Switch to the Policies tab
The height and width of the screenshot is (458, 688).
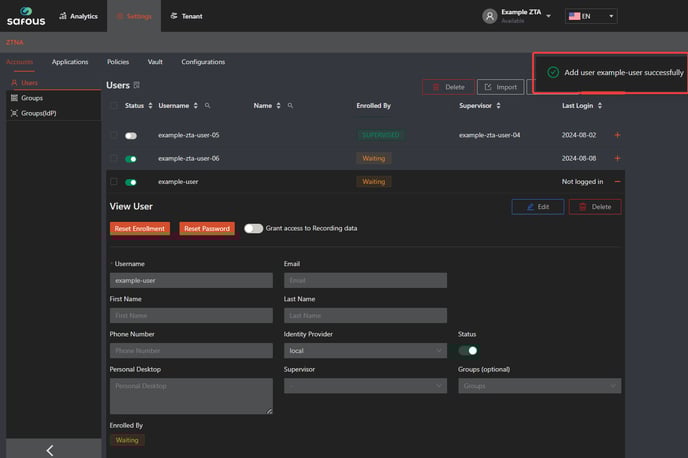click(117, 62)
